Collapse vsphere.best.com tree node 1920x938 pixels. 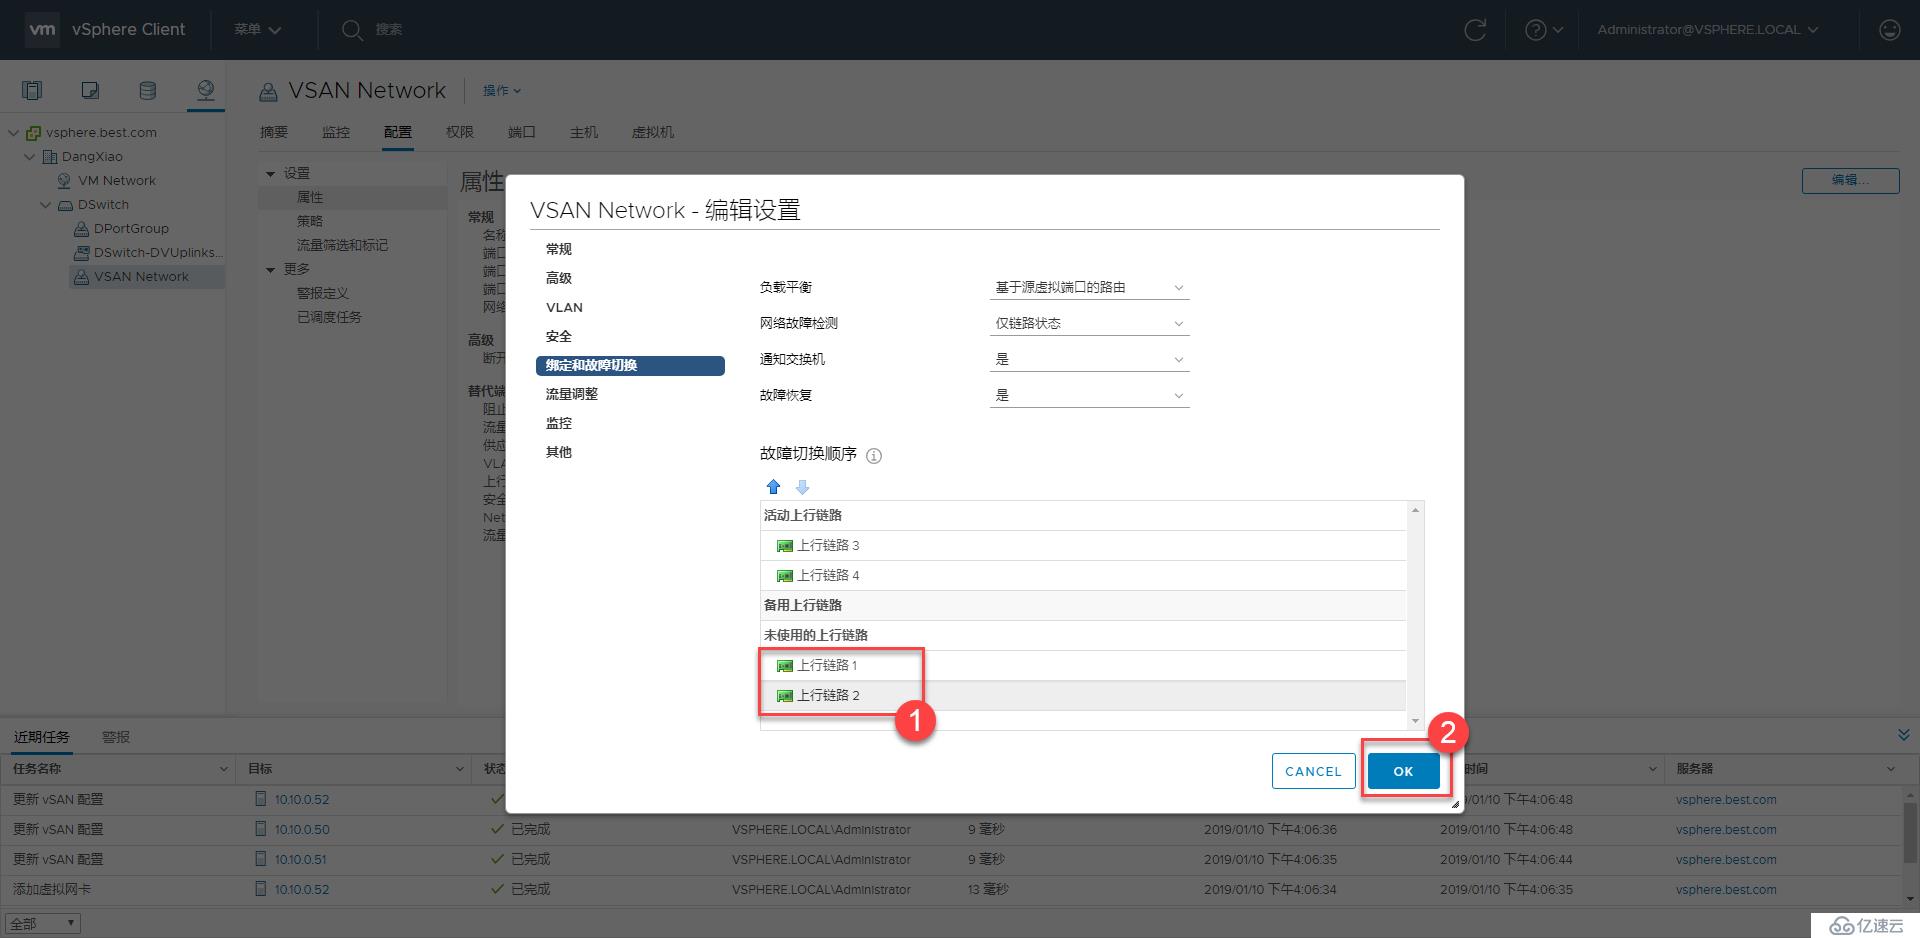click(14, 132)
